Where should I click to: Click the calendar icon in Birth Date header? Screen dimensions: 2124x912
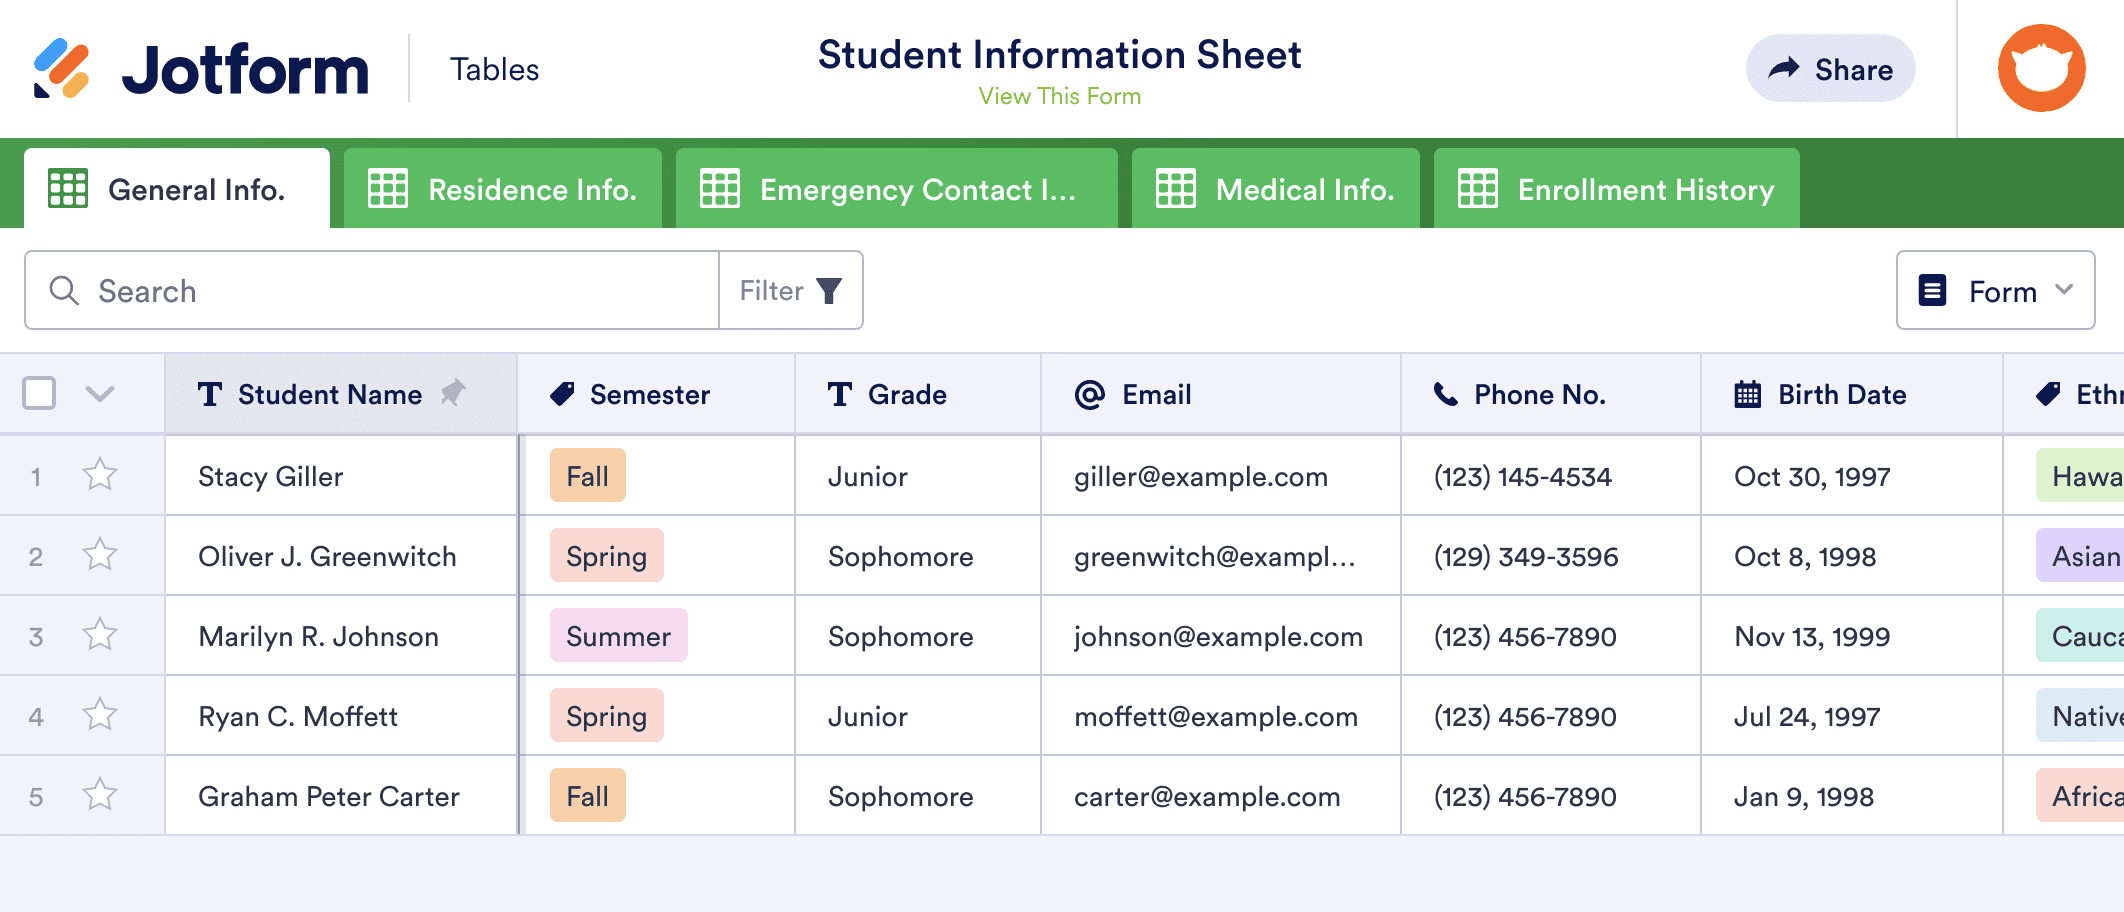(1747, 394)
